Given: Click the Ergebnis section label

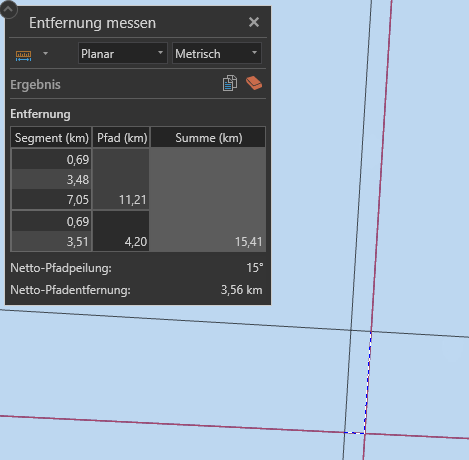Looking at the screenshot, I should [35, 85].
